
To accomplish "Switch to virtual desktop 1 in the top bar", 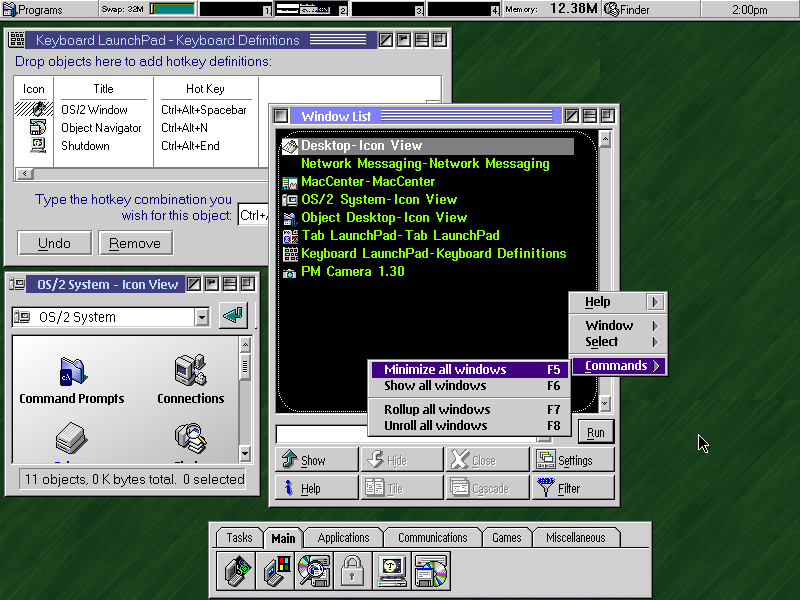I will point(236,9).
